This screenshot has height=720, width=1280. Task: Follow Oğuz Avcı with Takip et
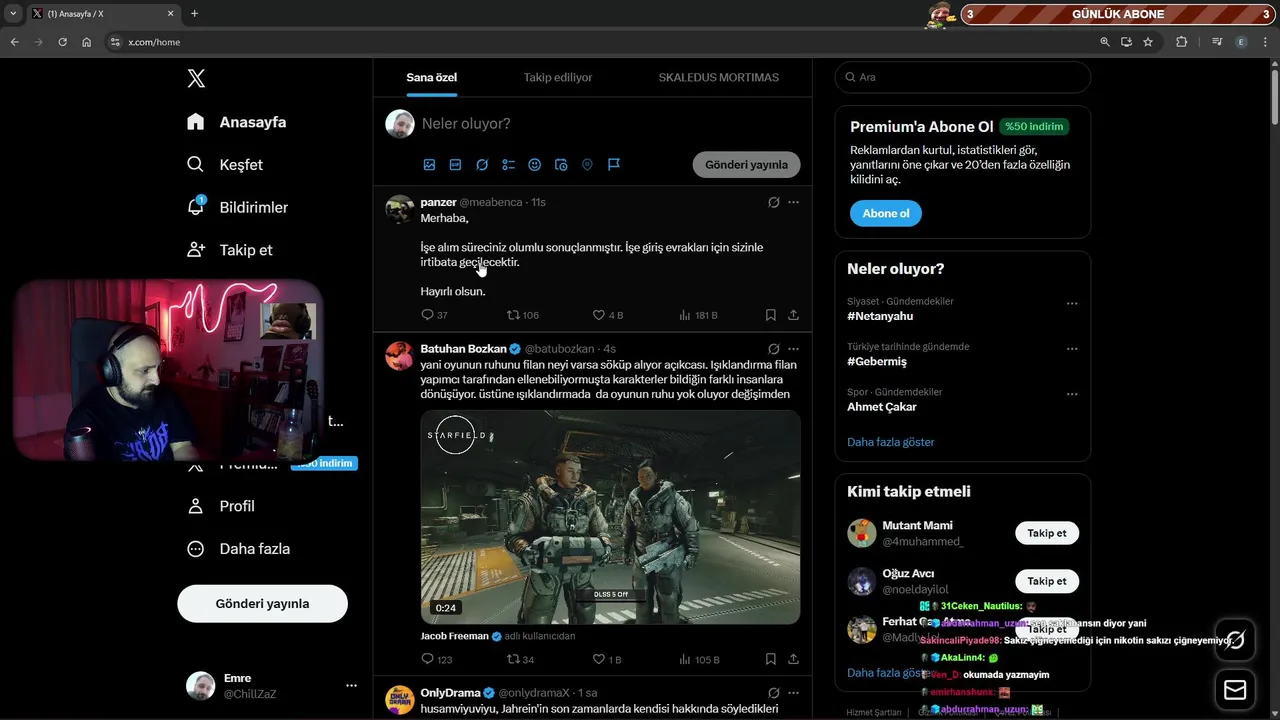coord(1047,581)
